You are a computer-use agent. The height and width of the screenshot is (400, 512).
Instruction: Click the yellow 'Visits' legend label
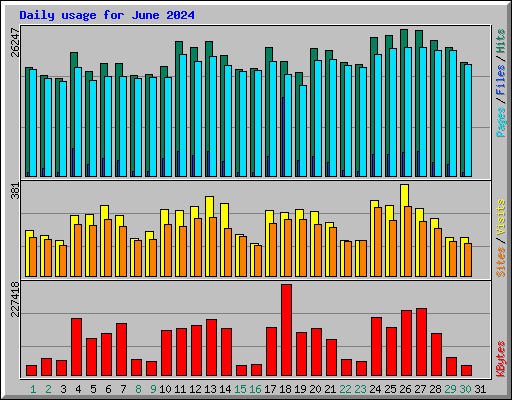[501, 218]
